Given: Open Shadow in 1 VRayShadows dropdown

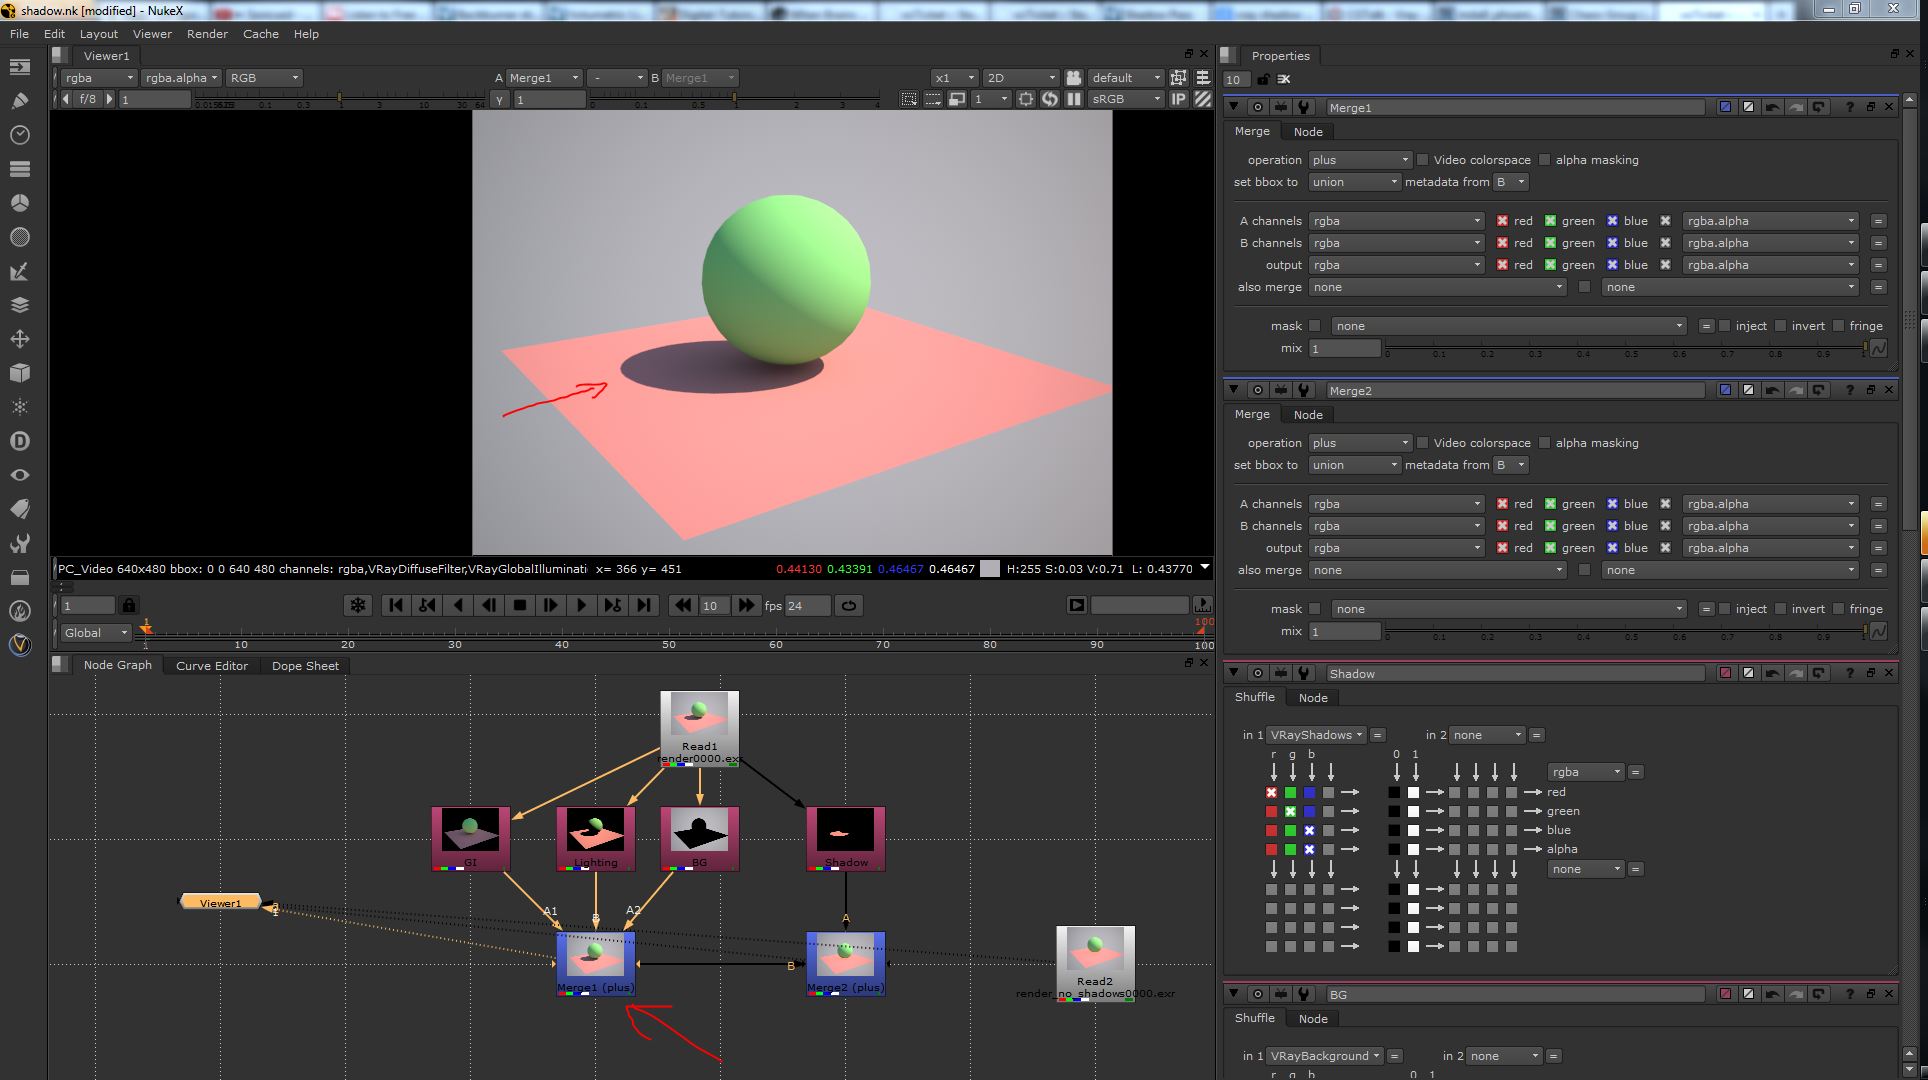Looking at the screenshot, I should [x=1316, y=735].
